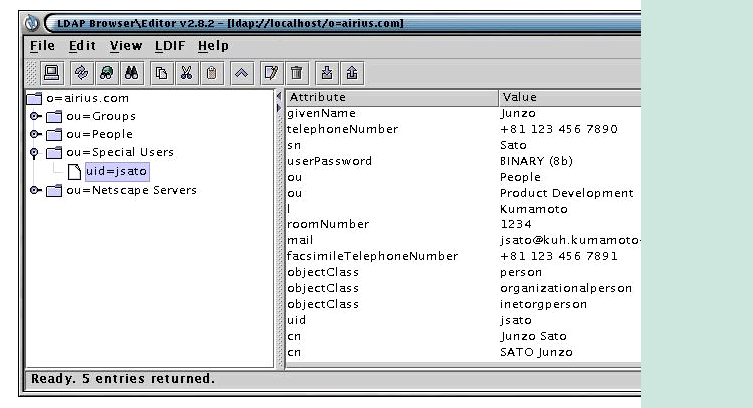Click the Cut scissors toolbar icon

click(x=187, y=73)
